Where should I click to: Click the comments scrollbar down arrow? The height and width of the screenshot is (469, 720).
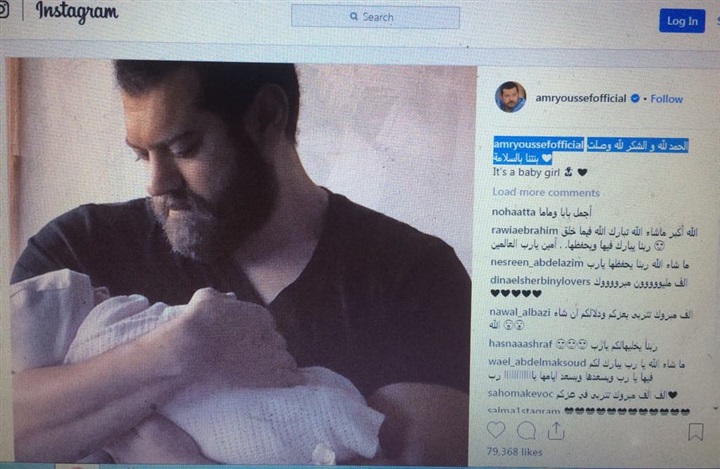[715, 408]
